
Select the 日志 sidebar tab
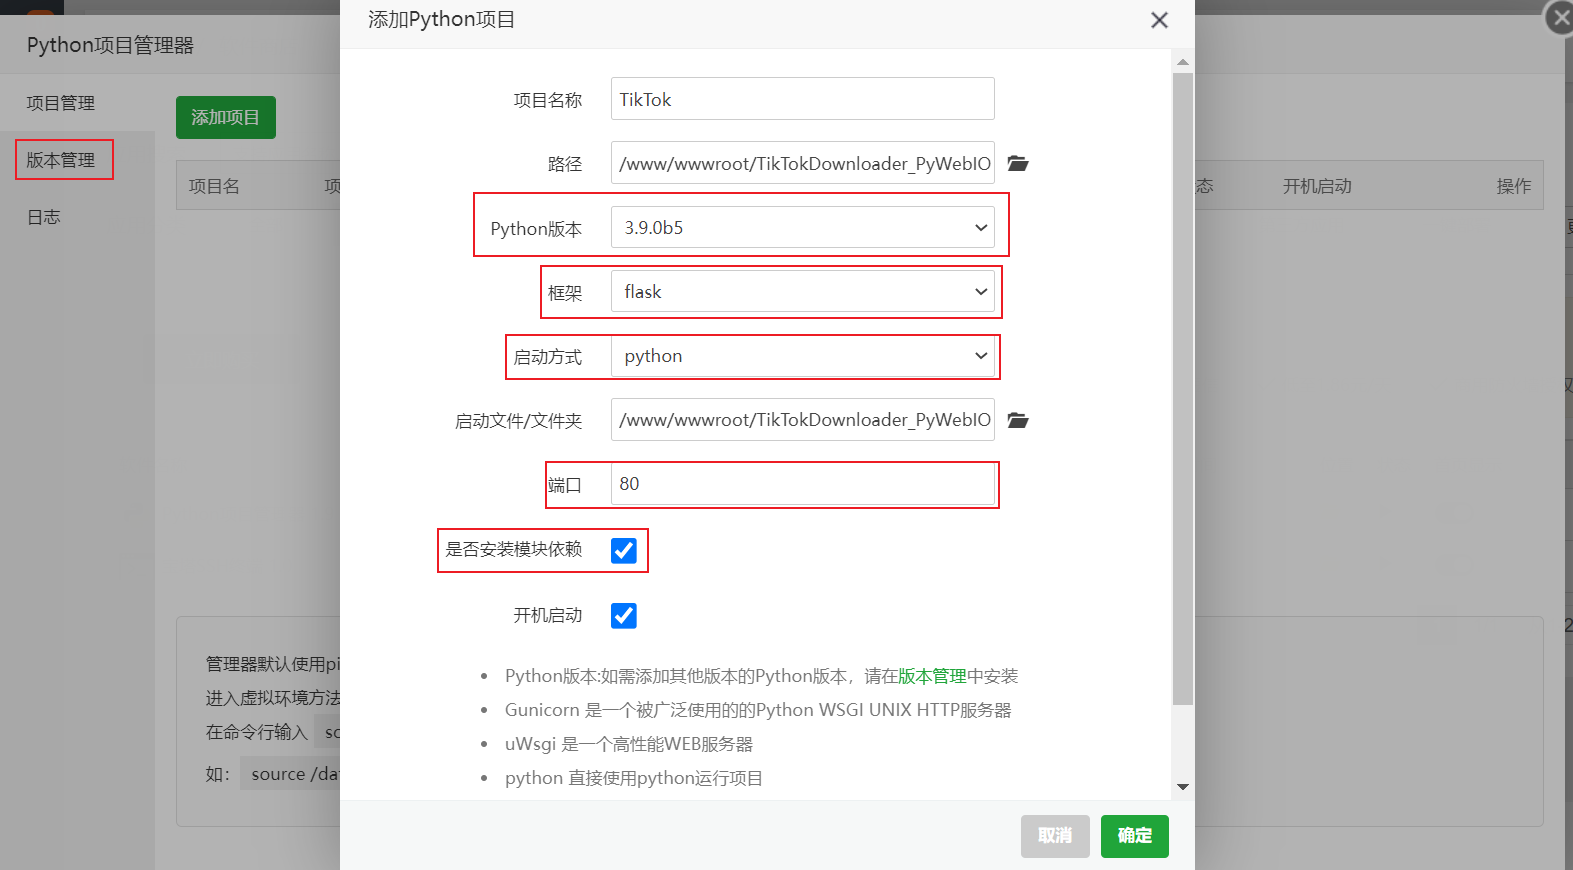44,217
